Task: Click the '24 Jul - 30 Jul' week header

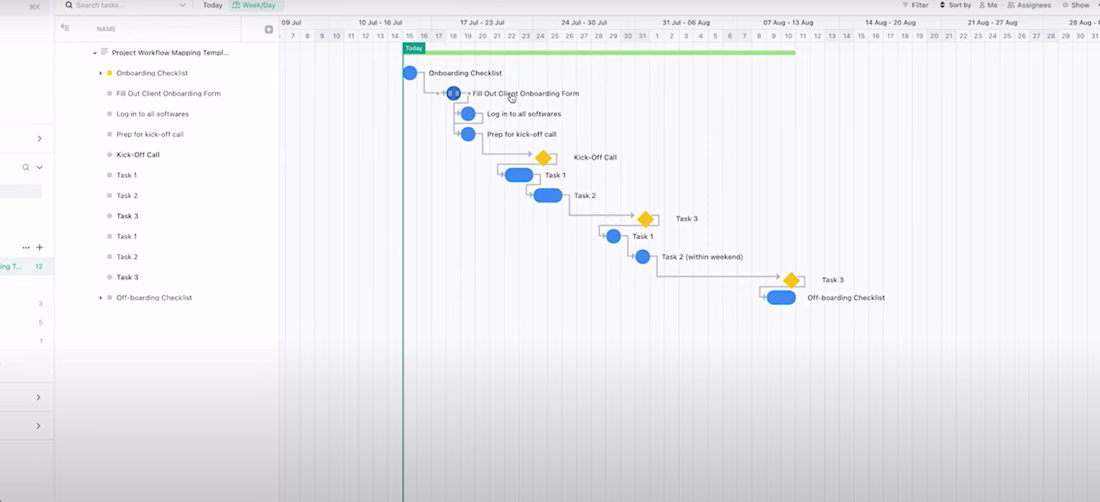Action: (x=584, y=22)
